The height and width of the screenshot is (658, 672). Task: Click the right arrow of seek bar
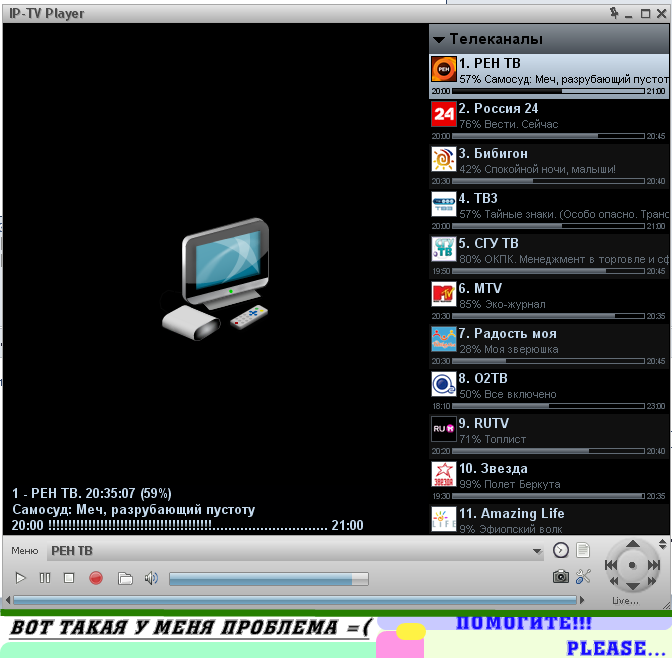[x=582, y=600]
